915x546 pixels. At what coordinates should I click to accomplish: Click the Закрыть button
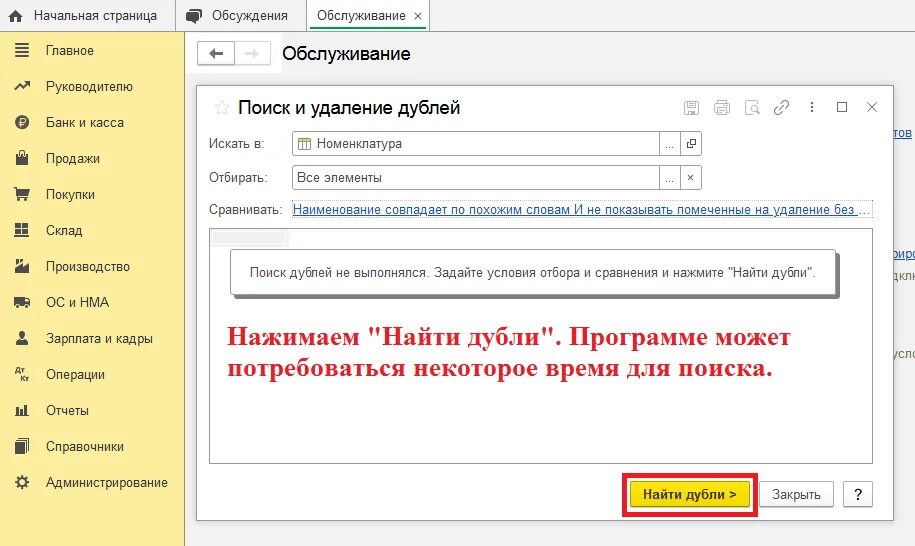coord(796,495)
